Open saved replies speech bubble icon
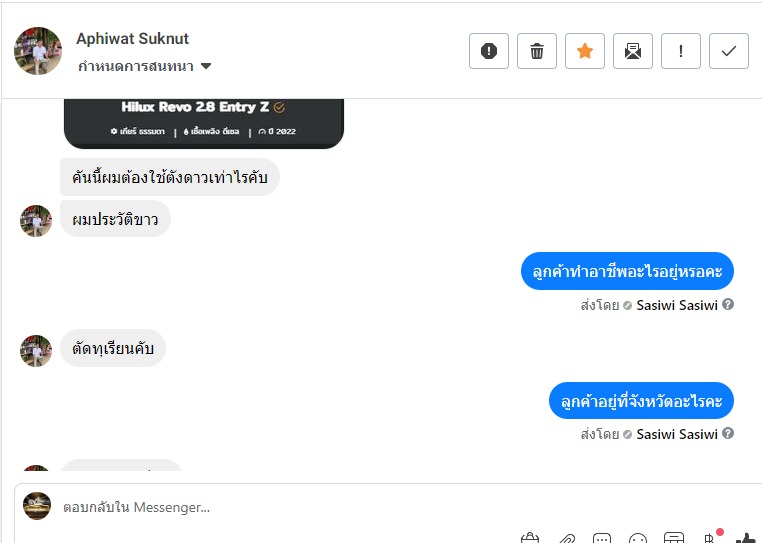 [x=602, y=539]
